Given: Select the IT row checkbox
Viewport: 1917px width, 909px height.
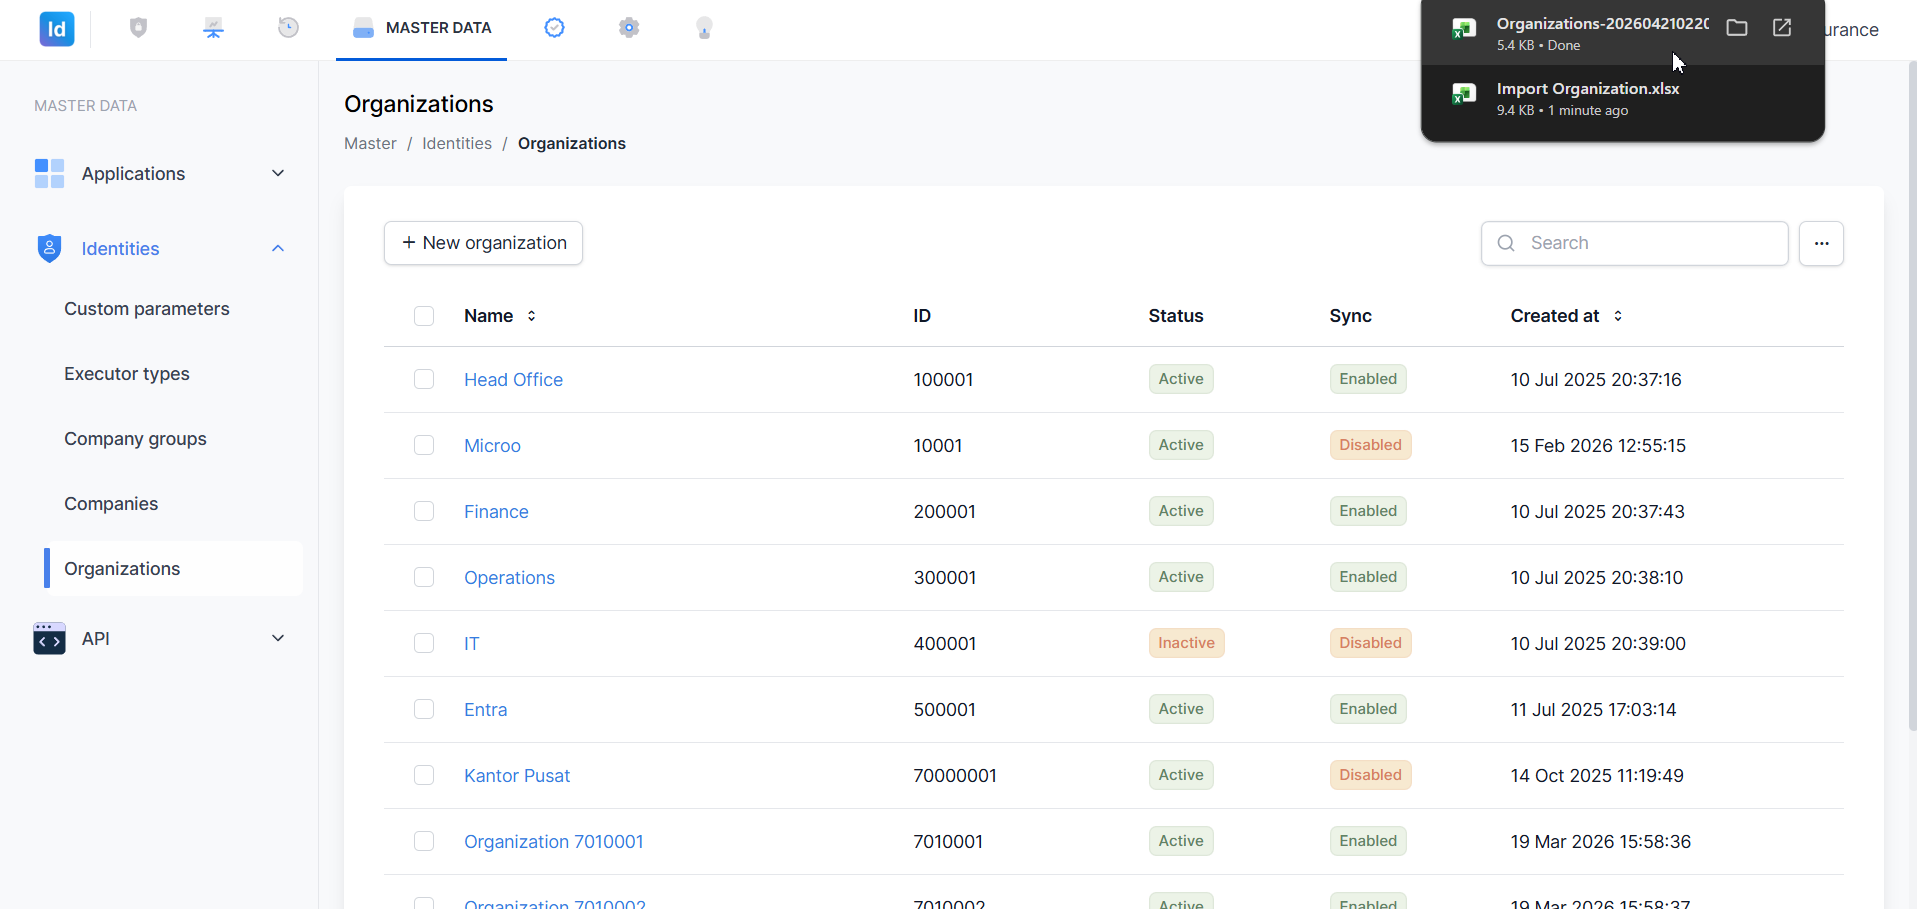Looking at the screenshot, I should click(424, 643).
